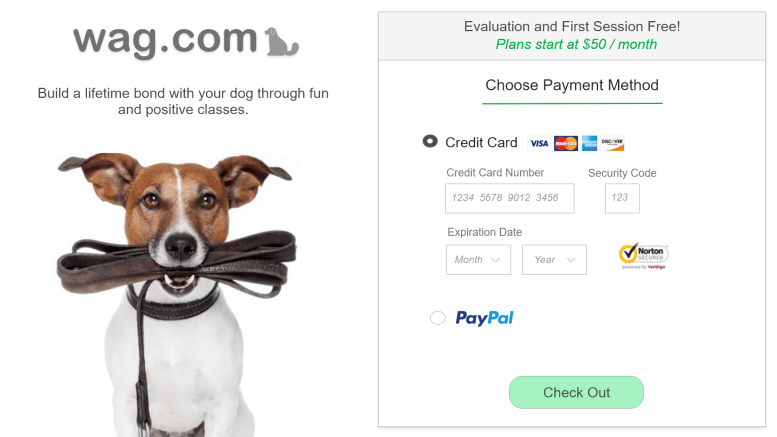
Task: Focus the Security Code input field
Action: (622, 198)
